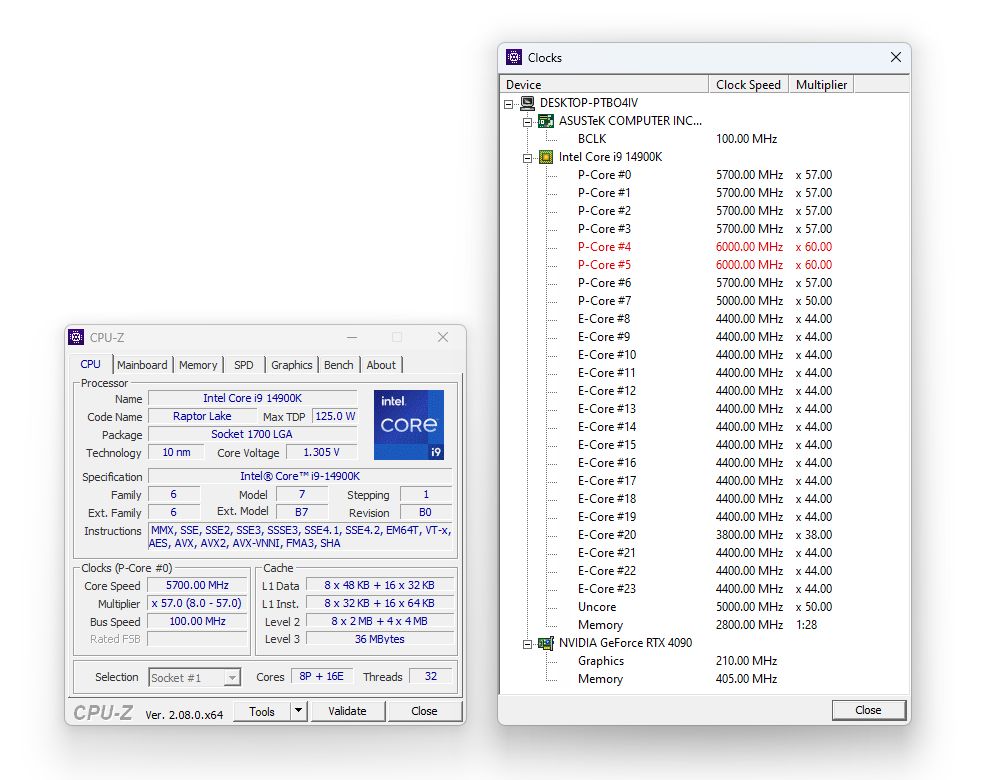Select the E-Core #8 row
Viewport: 1000px width, 780px height.
[x=704, y=319]
